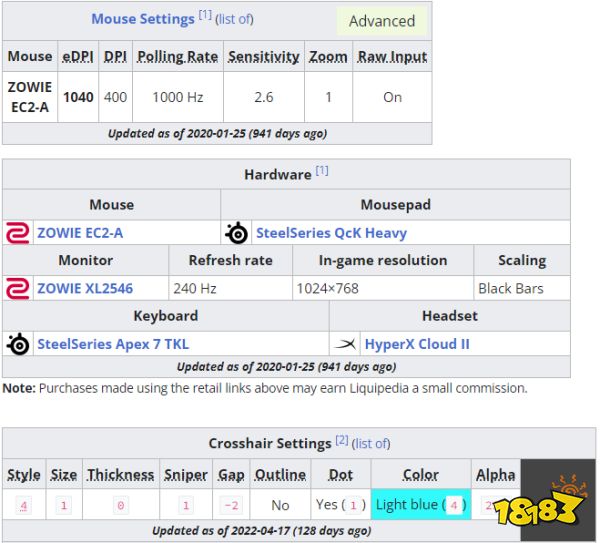Click the crosshair Thickness header
This screenshot has width=600, height=543.
121,475
